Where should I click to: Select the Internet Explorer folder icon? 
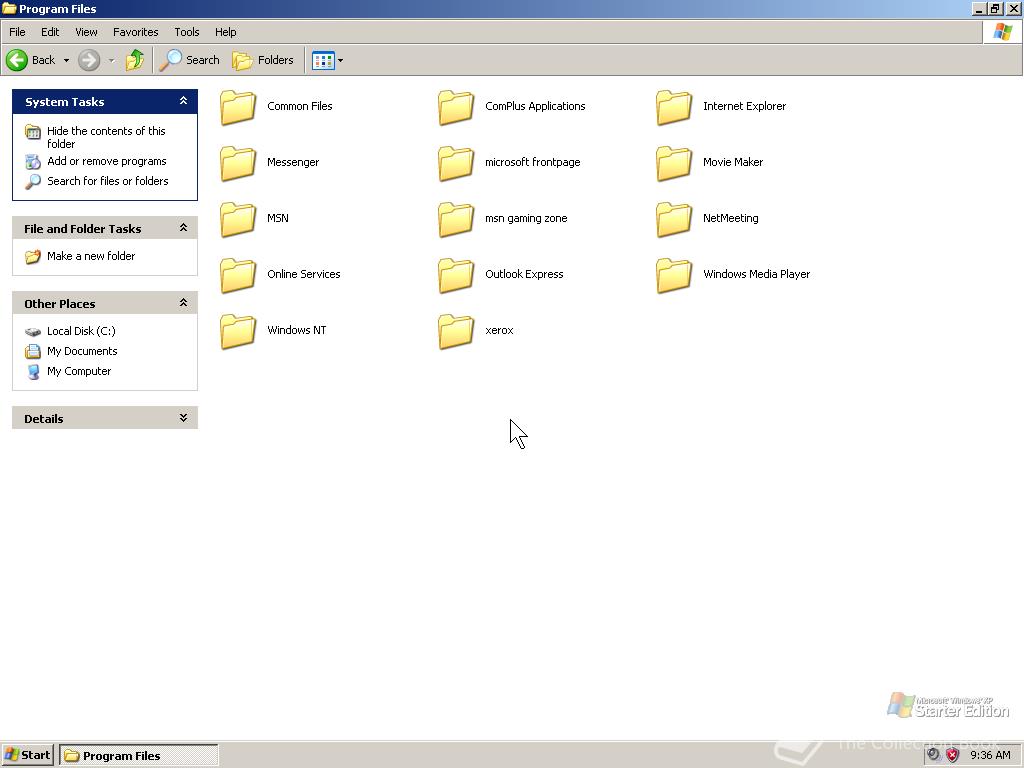[x=674, y=107]
